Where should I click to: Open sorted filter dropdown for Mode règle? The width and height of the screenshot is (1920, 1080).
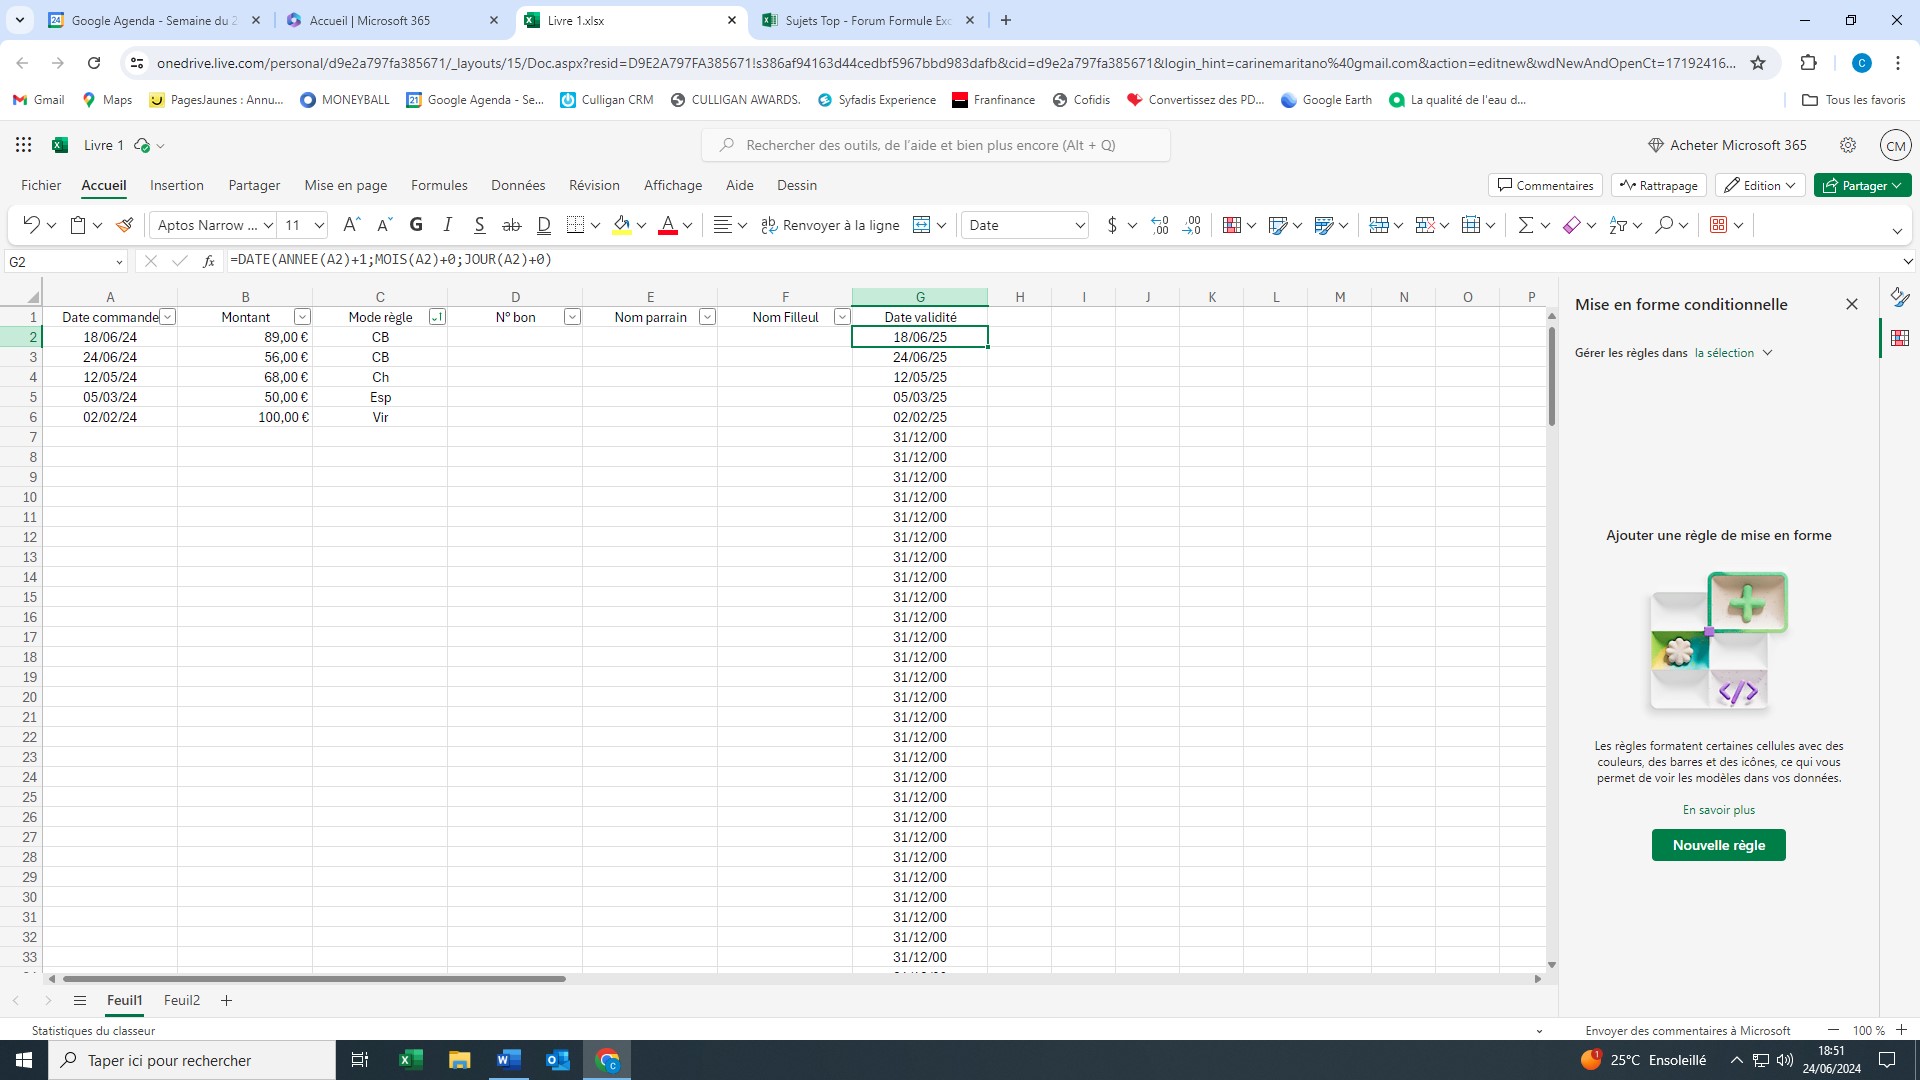(x=437, y=317)
